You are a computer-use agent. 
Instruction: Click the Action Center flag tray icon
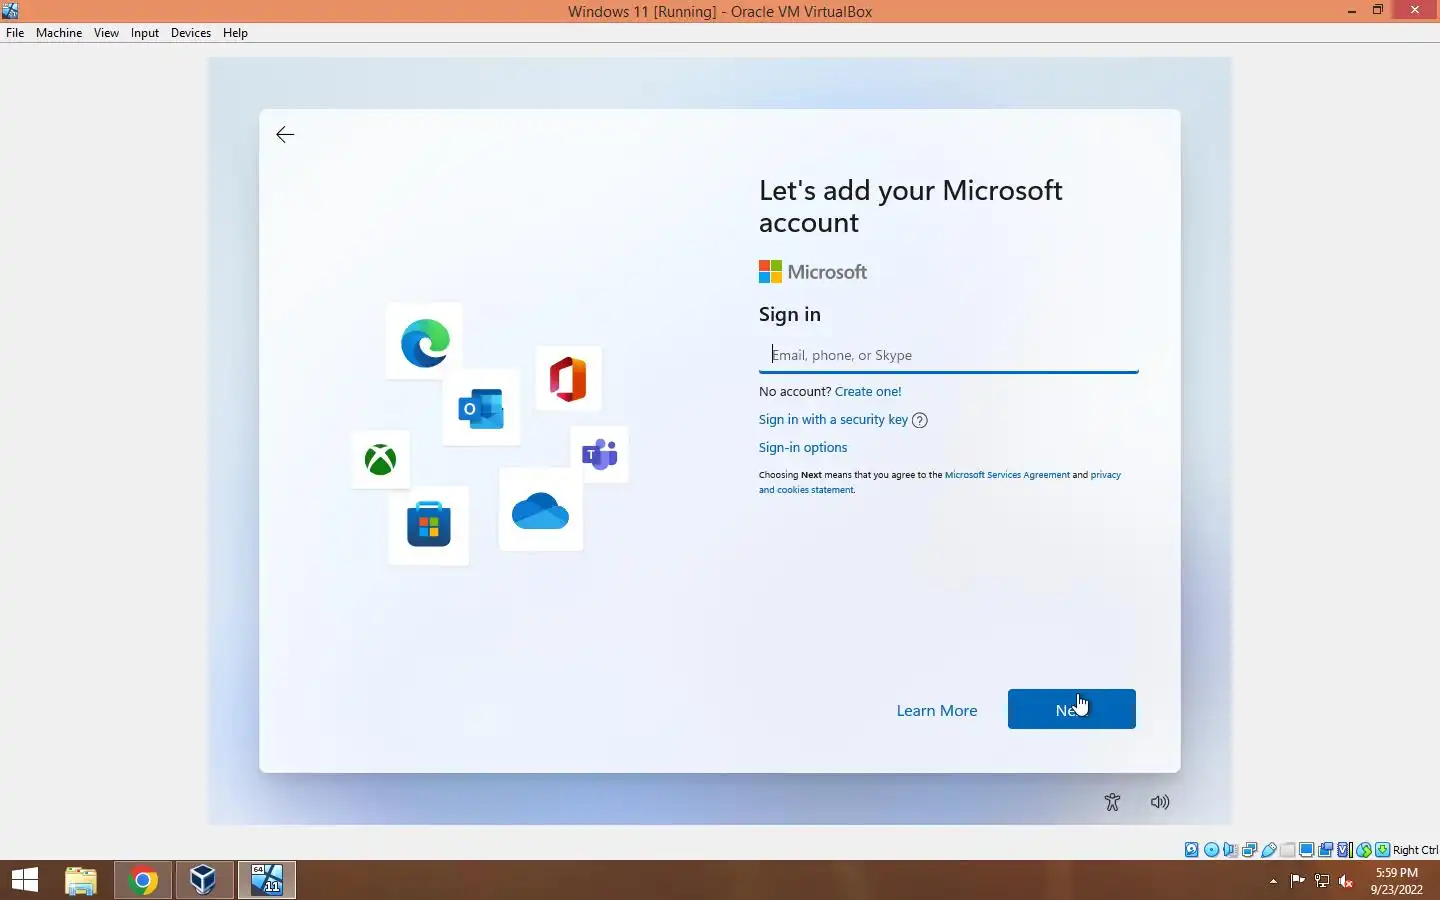point(1298,881)
